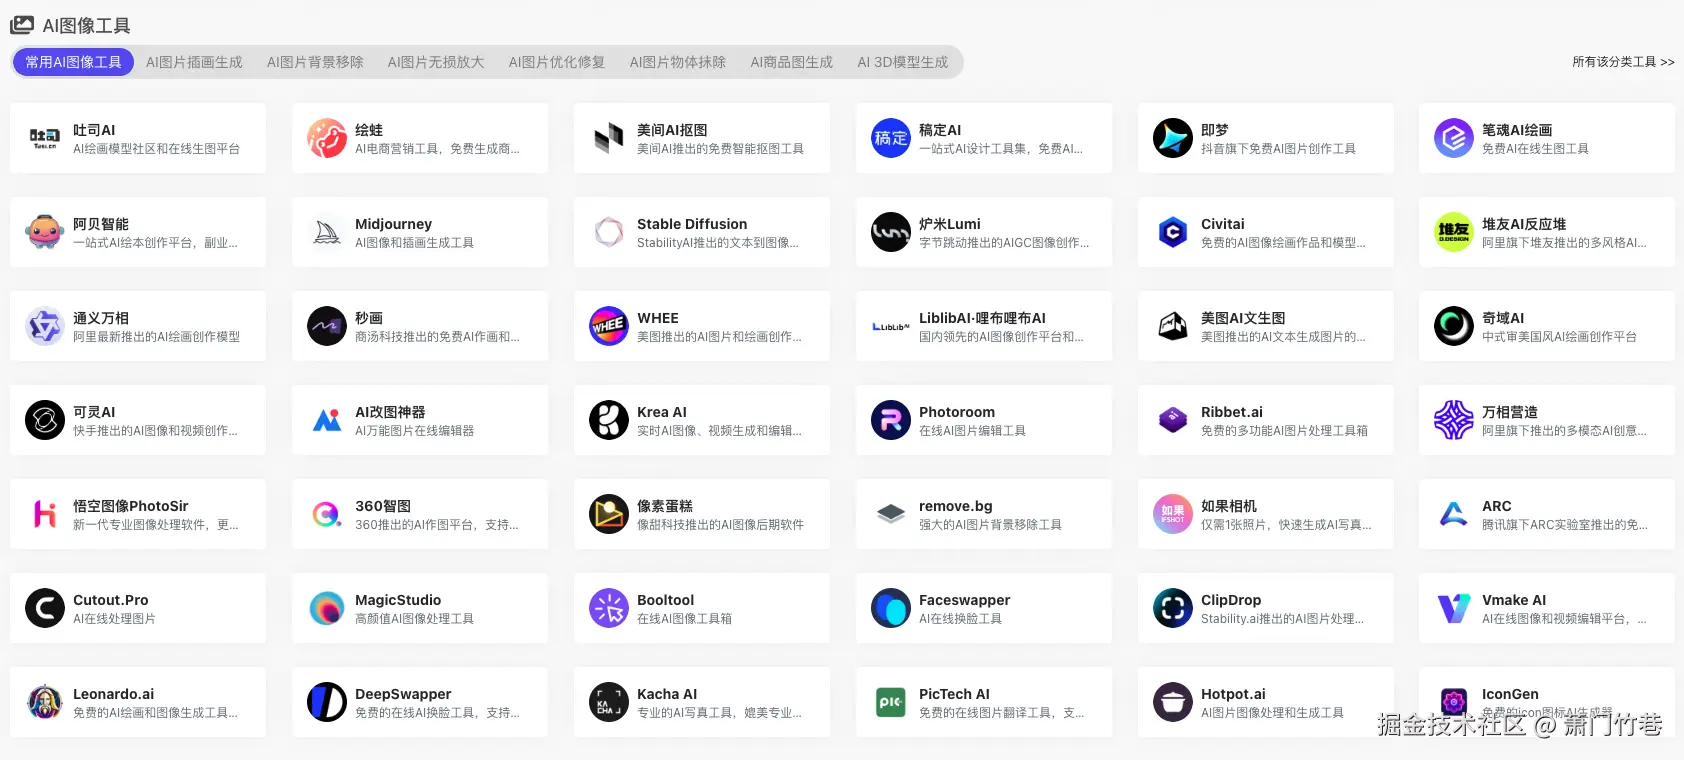Viewport: 1684px width, 760px height.
Task: Click the LiblibAI logo icon
Action: click(x=891, y=326)
